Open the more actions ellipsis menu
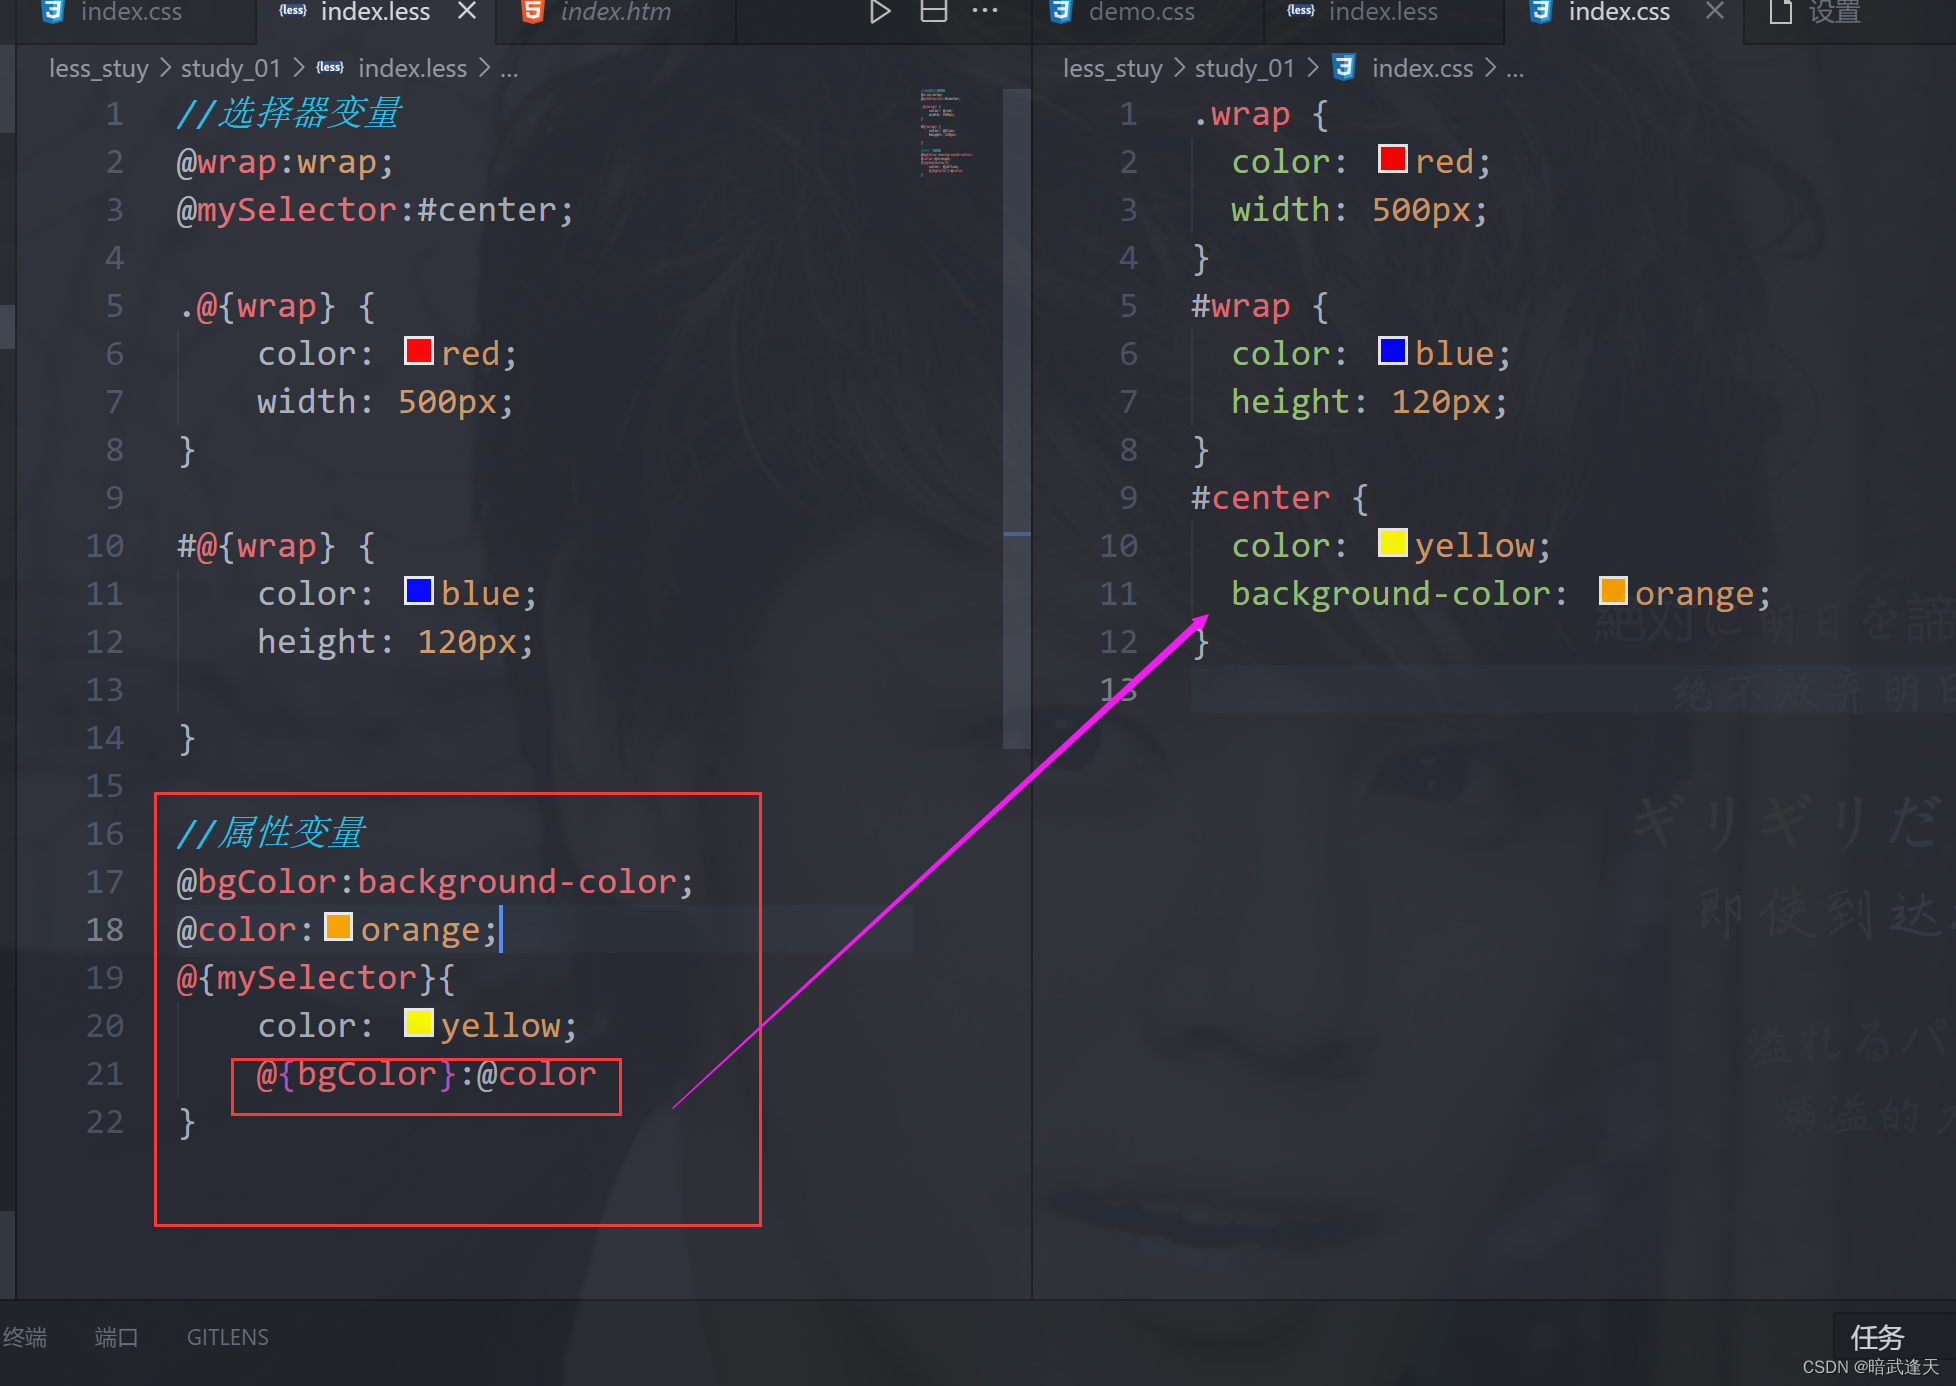This screenshot has height=1386, width=1956. coord(985,12)
